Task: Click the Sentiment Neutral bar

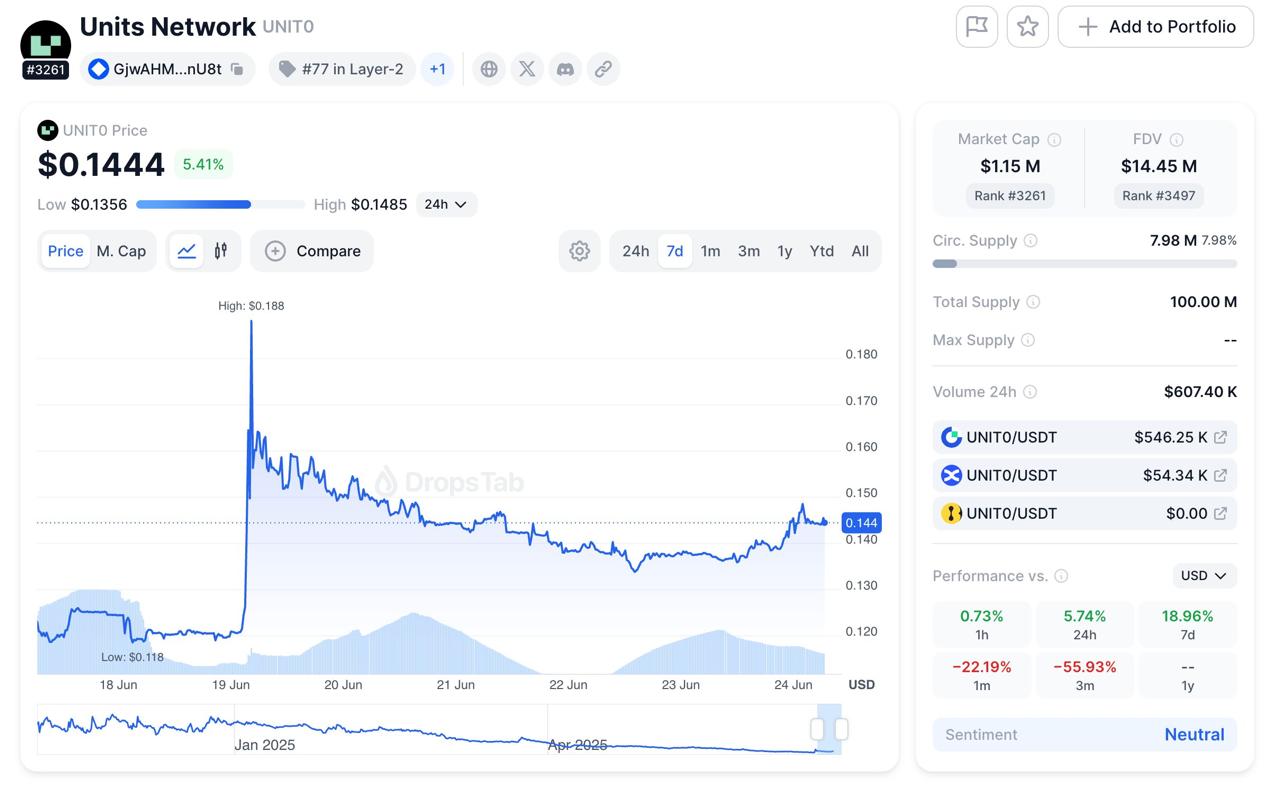Action: click(1085, 734)
